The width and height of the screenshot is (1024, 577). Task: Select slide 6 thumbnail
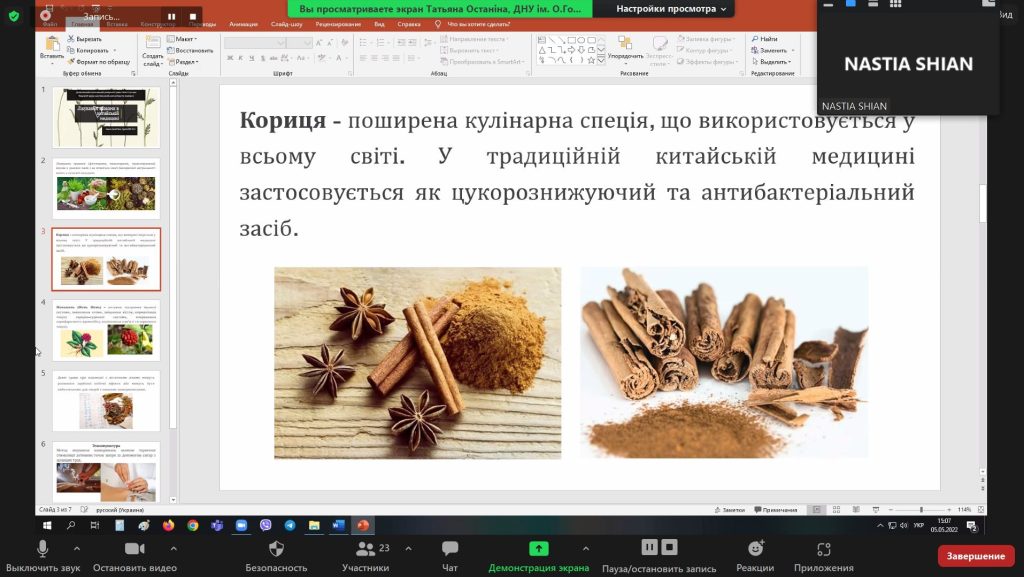coord(106,471)
